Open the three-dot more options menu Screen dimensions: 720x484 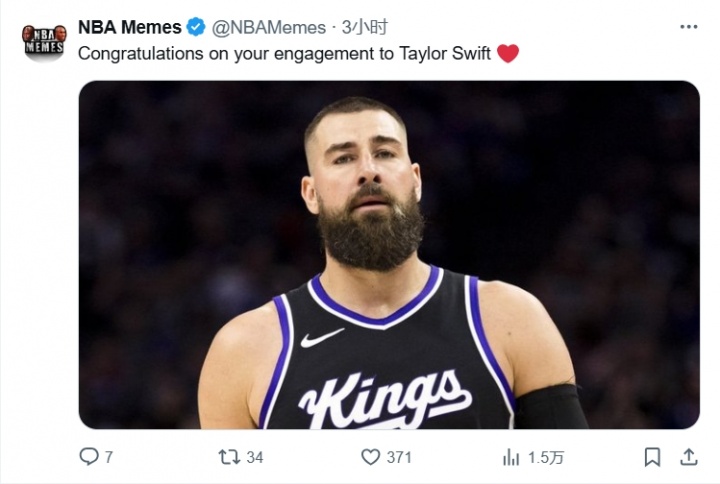click(x=688, y=27)
